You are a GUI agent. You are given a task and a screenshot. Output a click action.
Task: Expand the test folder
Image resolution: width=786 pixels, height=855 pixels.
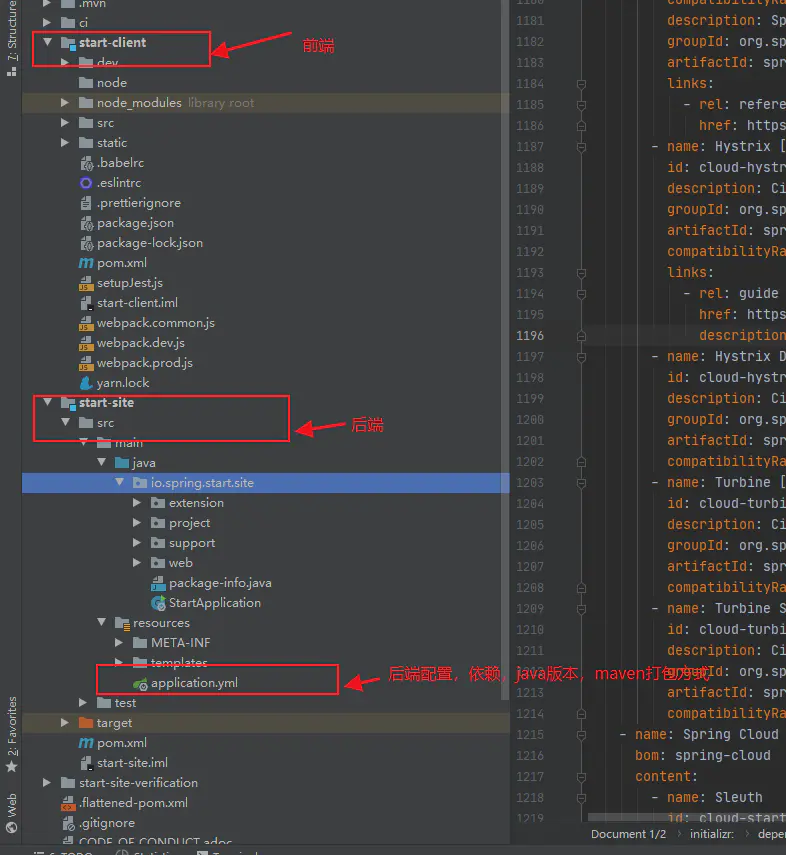click(83, 703)
